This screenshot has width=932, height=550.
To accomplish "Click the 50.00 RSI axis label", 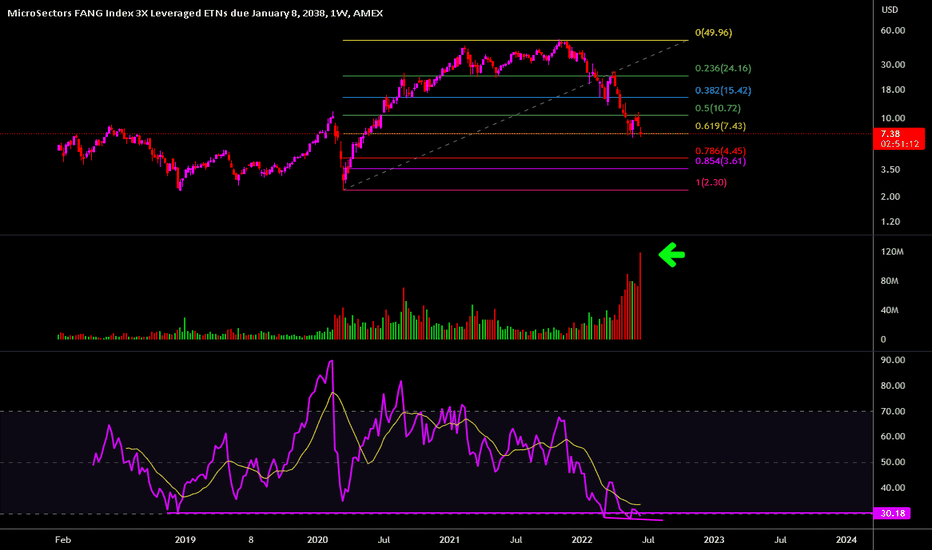I will [893, 462].
